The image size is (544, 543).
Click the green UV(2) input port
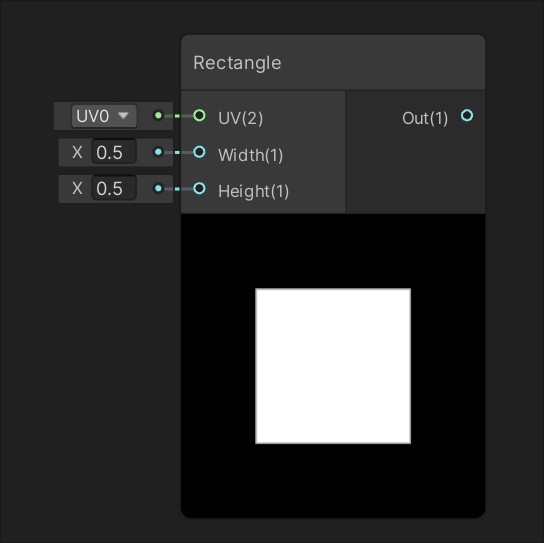[x=199, y=115]
